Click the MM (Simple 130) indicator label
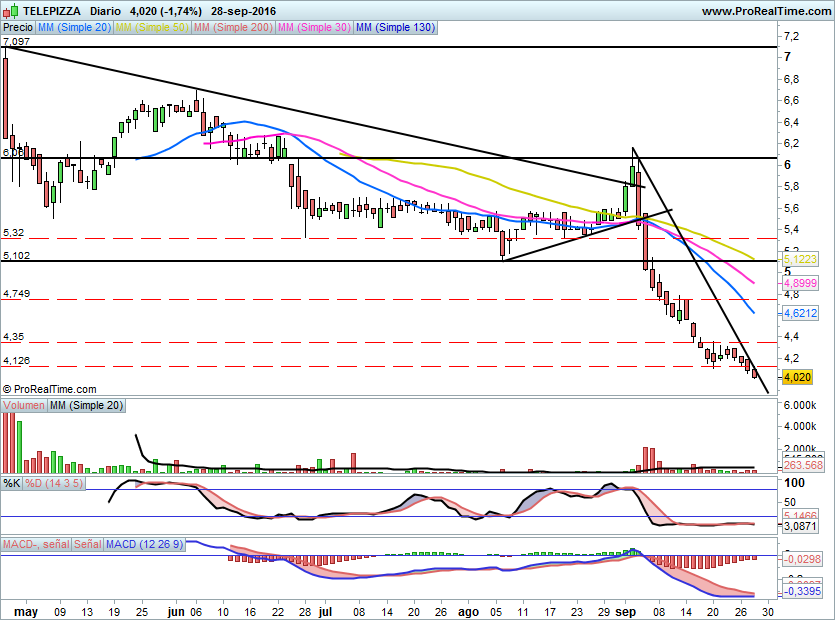This screenshot has width=835, height=620. tap(396, 28)
